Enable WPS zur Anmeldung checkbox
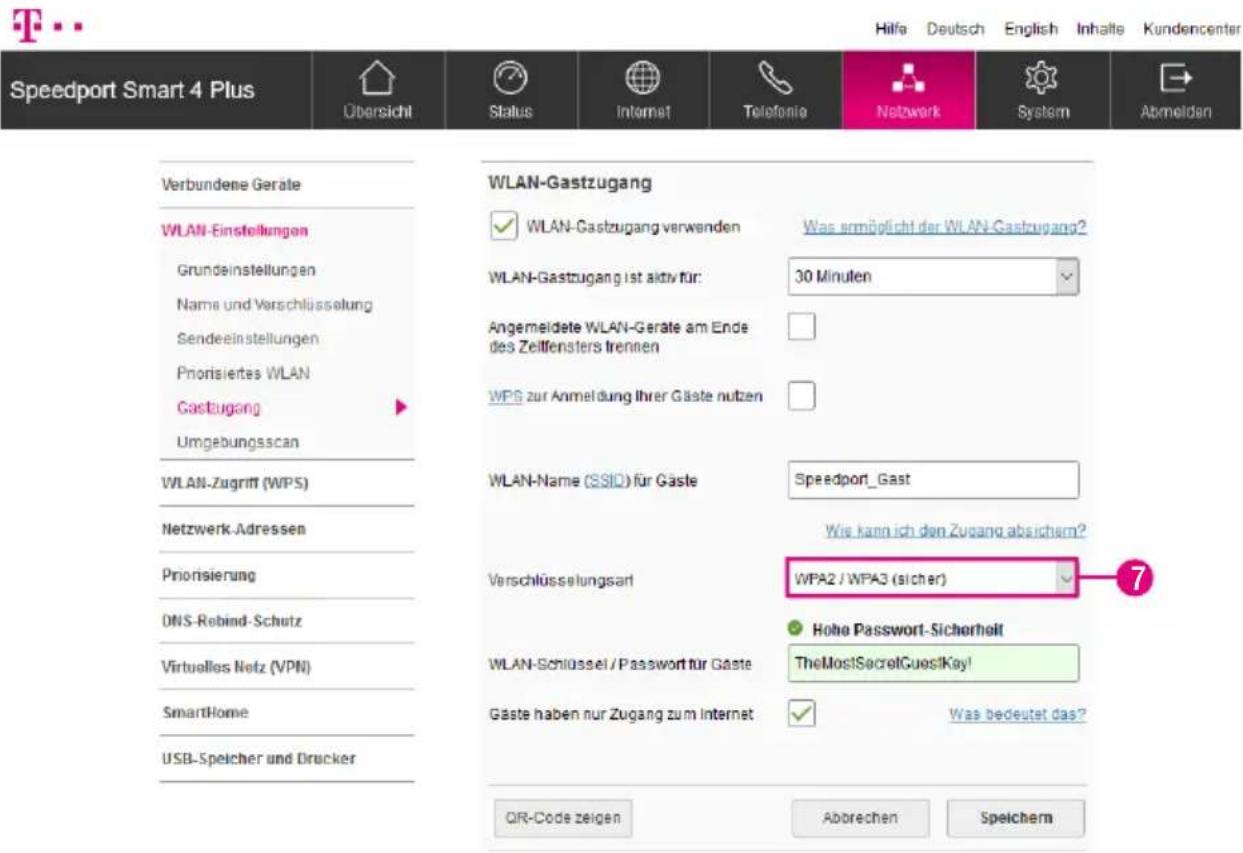 click(x=802, y=396)
